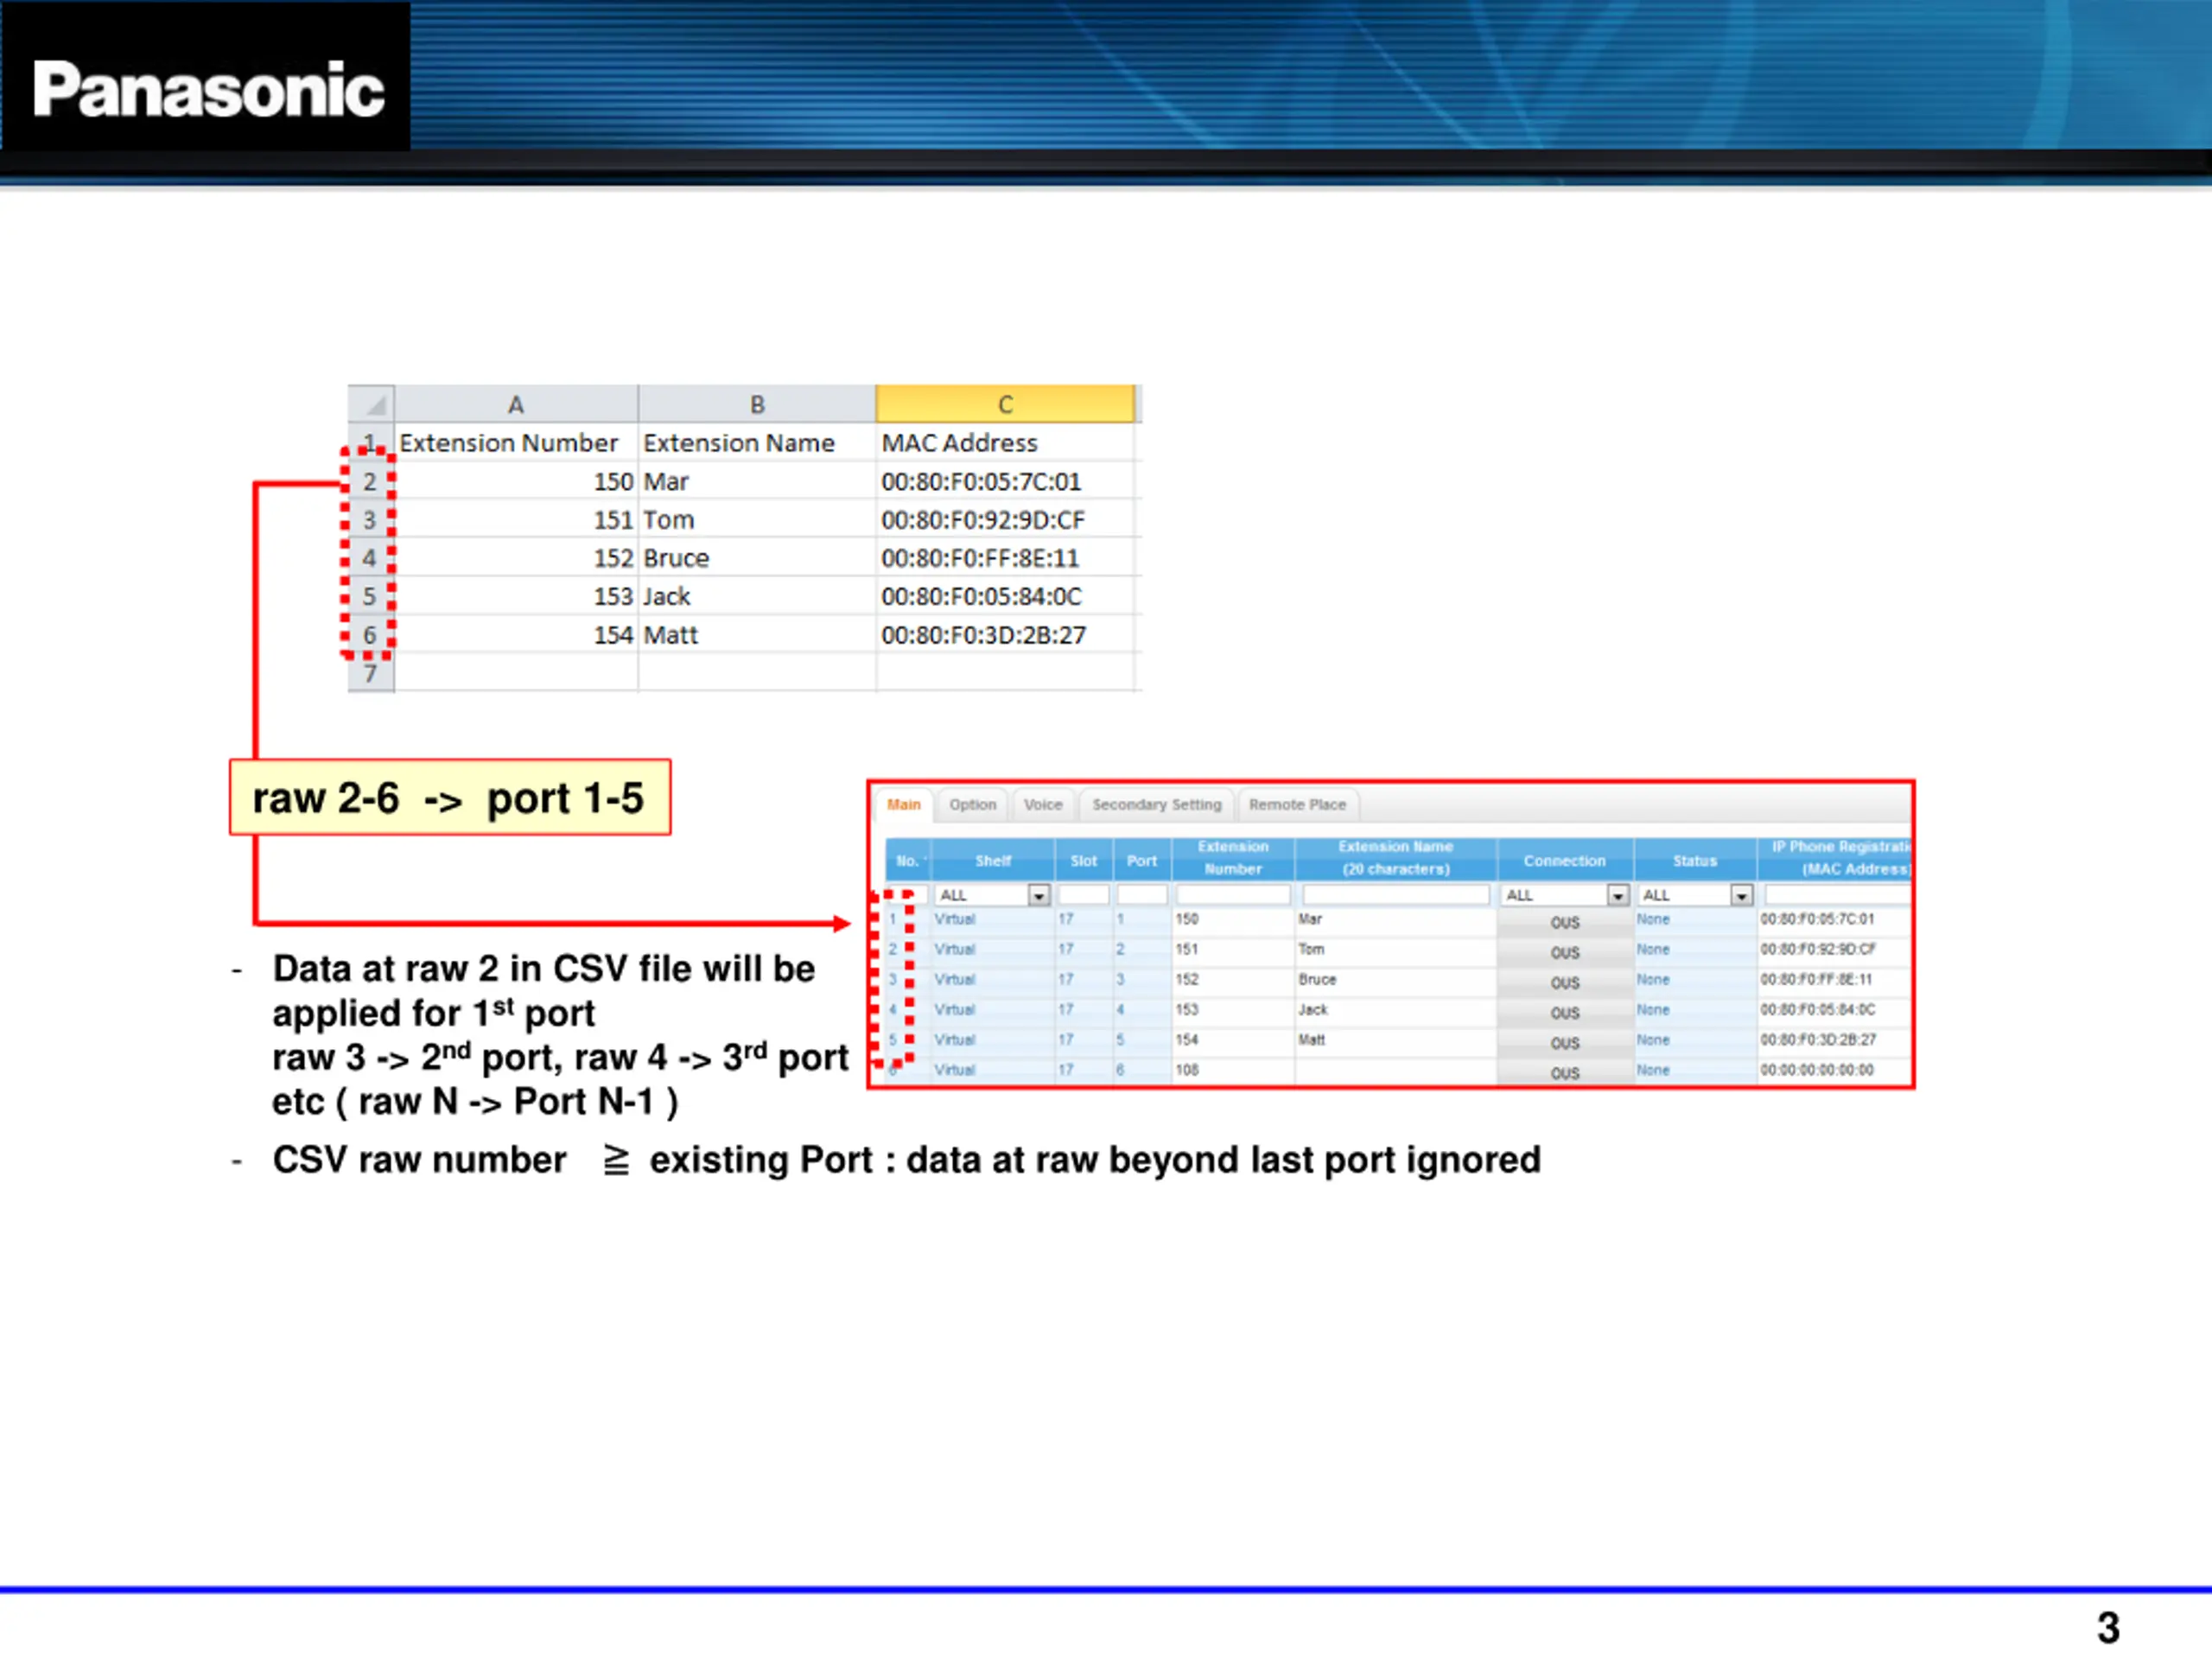Click status 'None' for extension 154
Image resolution: width=2212 pixels, height=1659 pixels.
[1653, 1040]
